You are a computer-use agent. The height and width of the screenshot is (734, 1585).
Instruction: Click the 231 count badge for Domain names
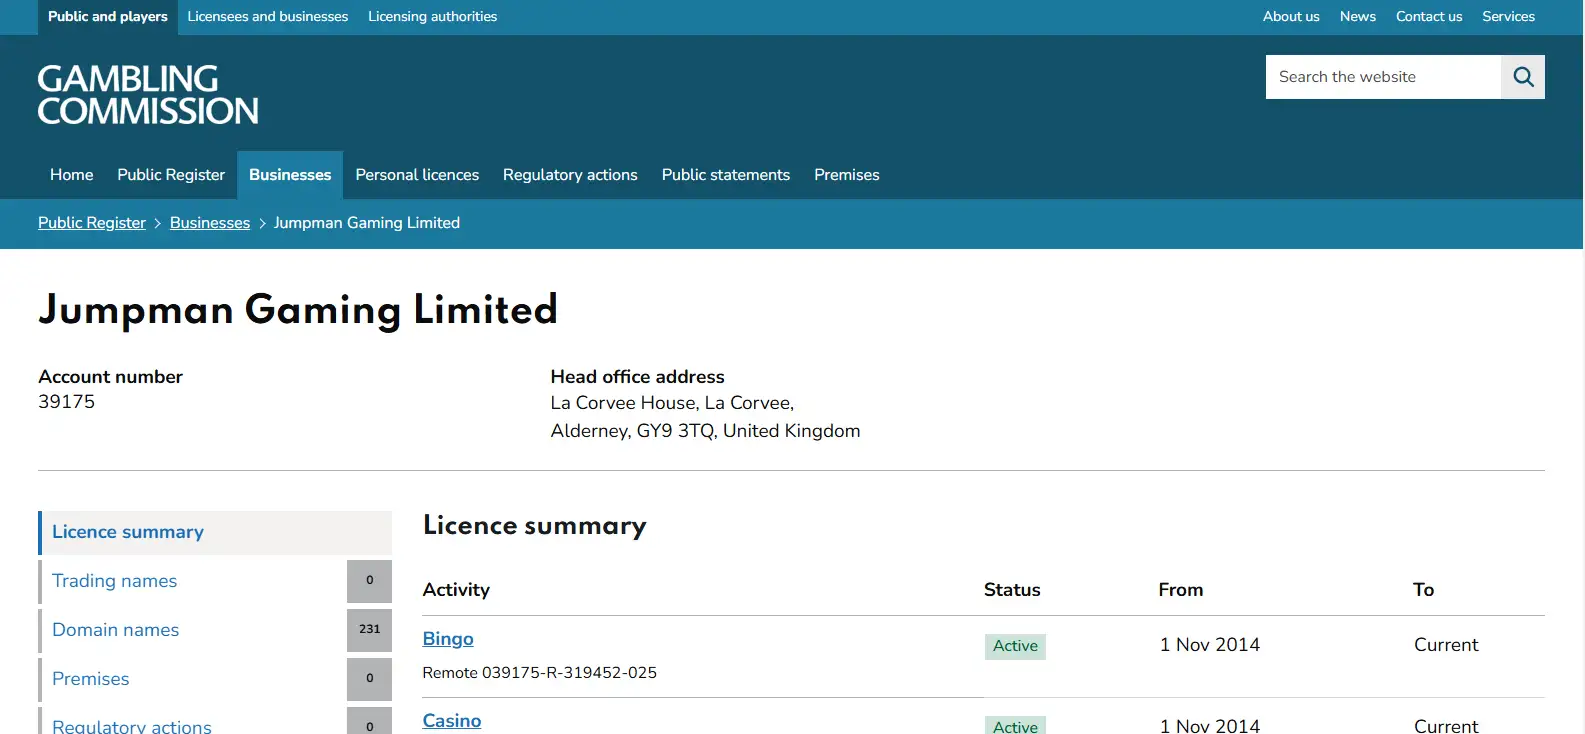(x=369, y=630)
